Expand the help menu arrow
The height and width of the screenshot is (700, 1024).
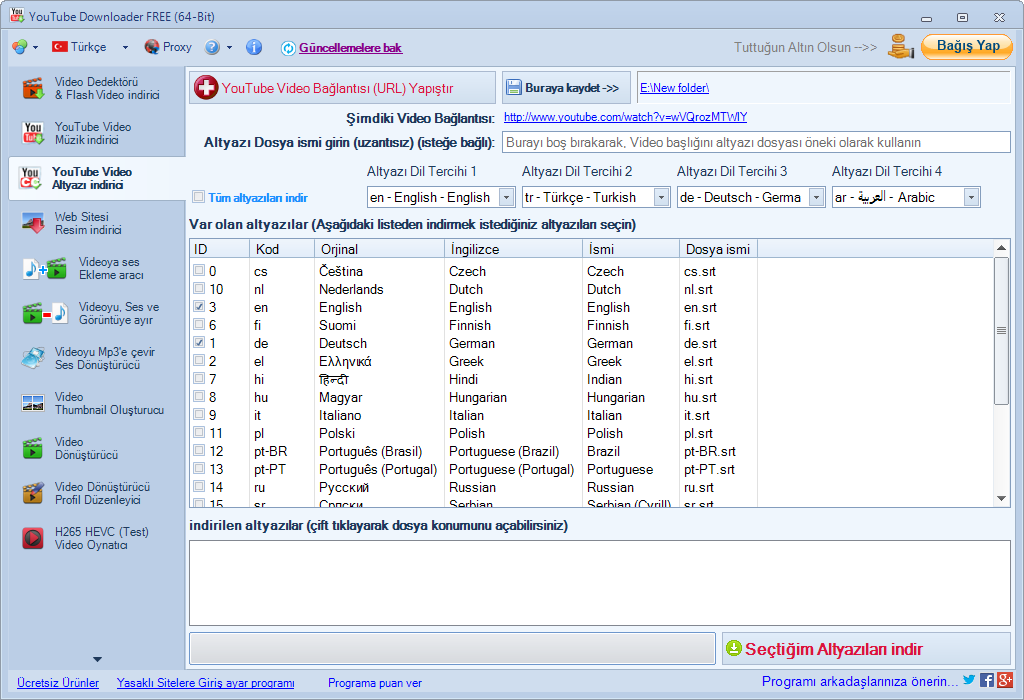229,48
